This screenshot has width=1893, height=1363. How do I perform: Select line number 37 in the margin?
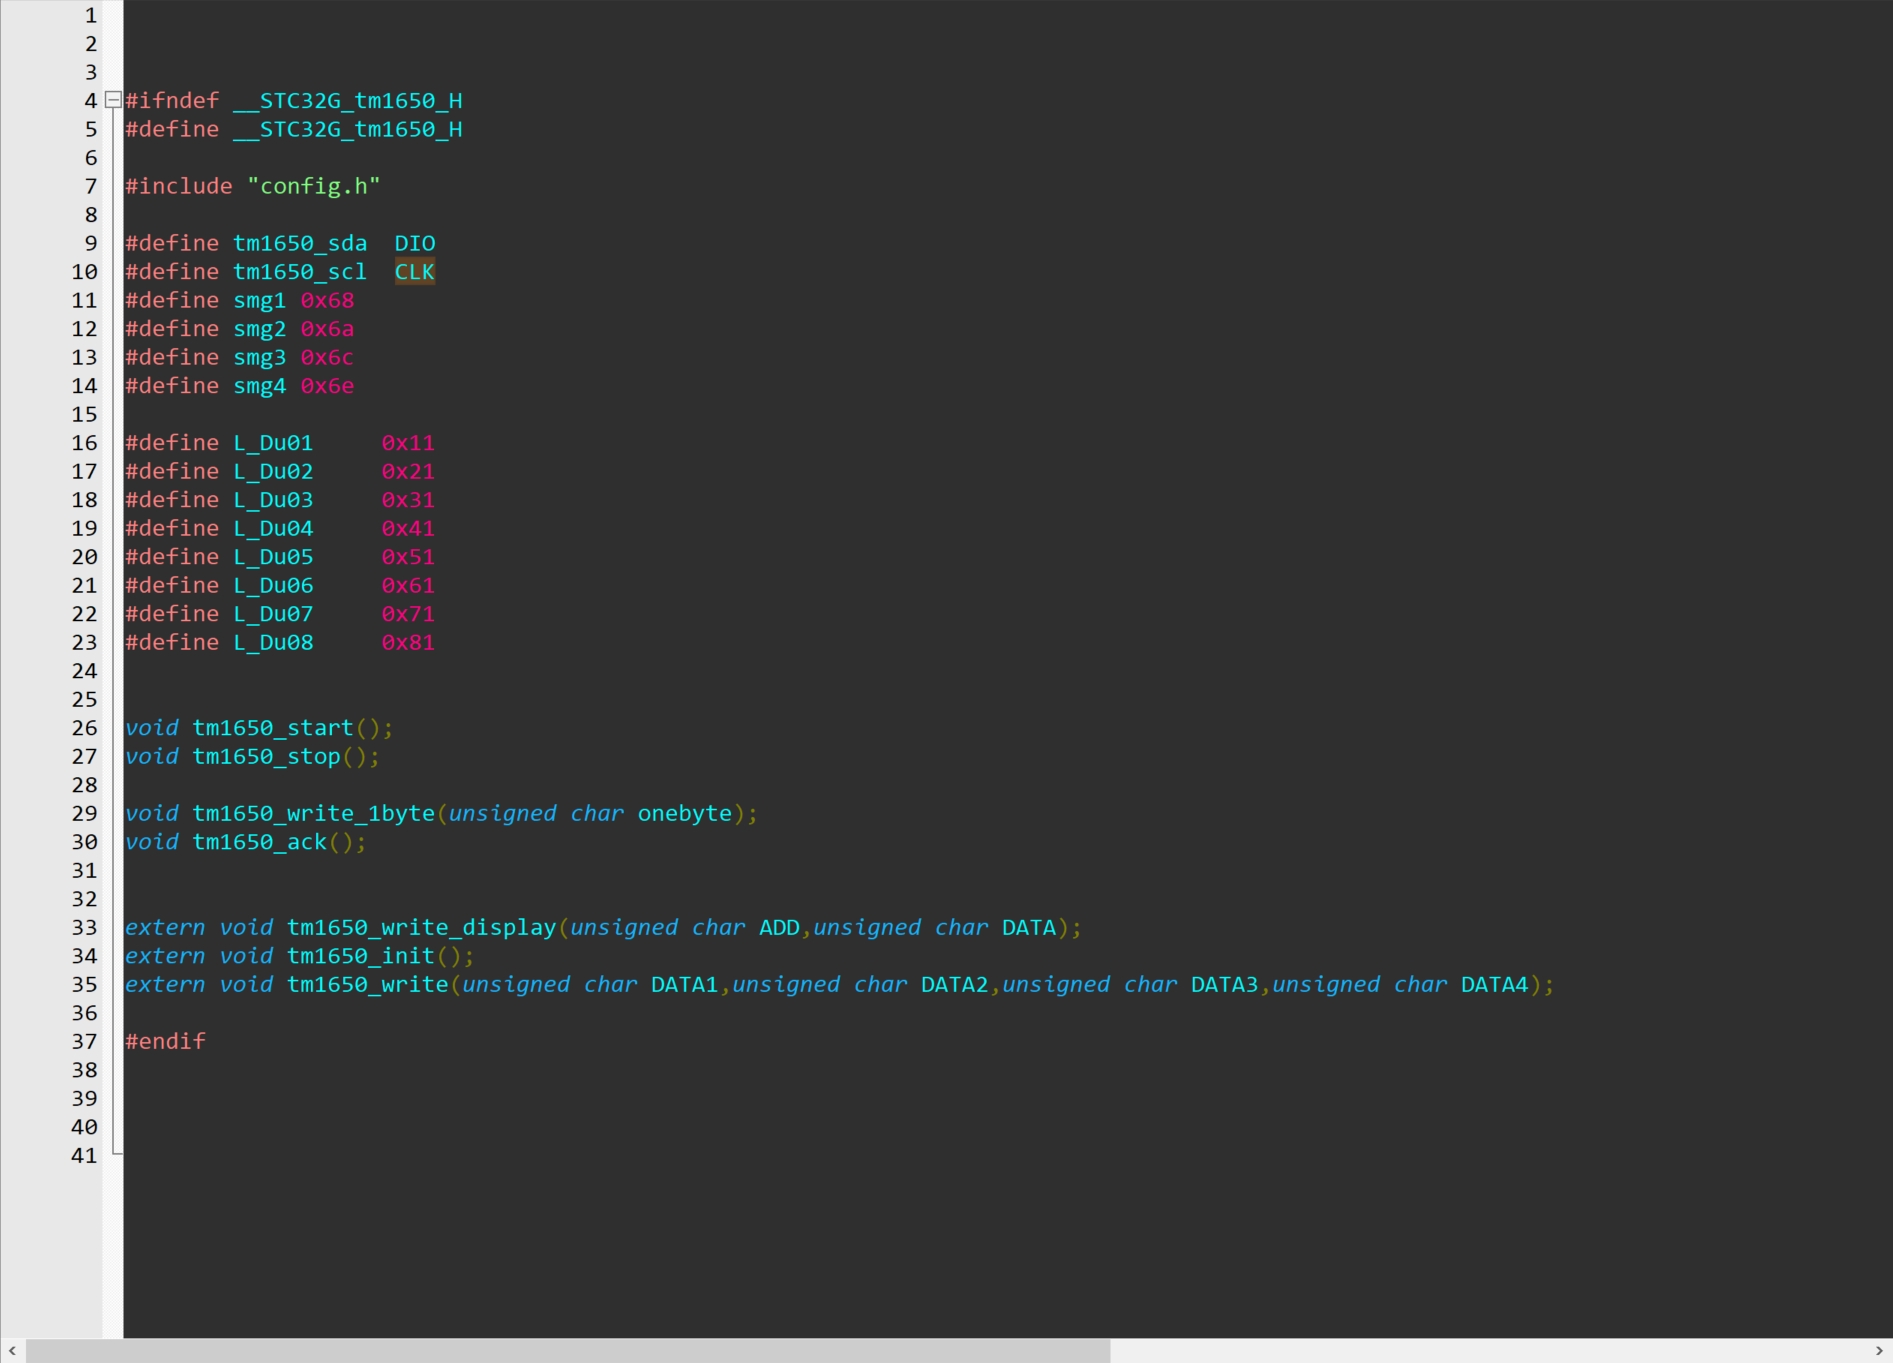(x=84, y=1041)
